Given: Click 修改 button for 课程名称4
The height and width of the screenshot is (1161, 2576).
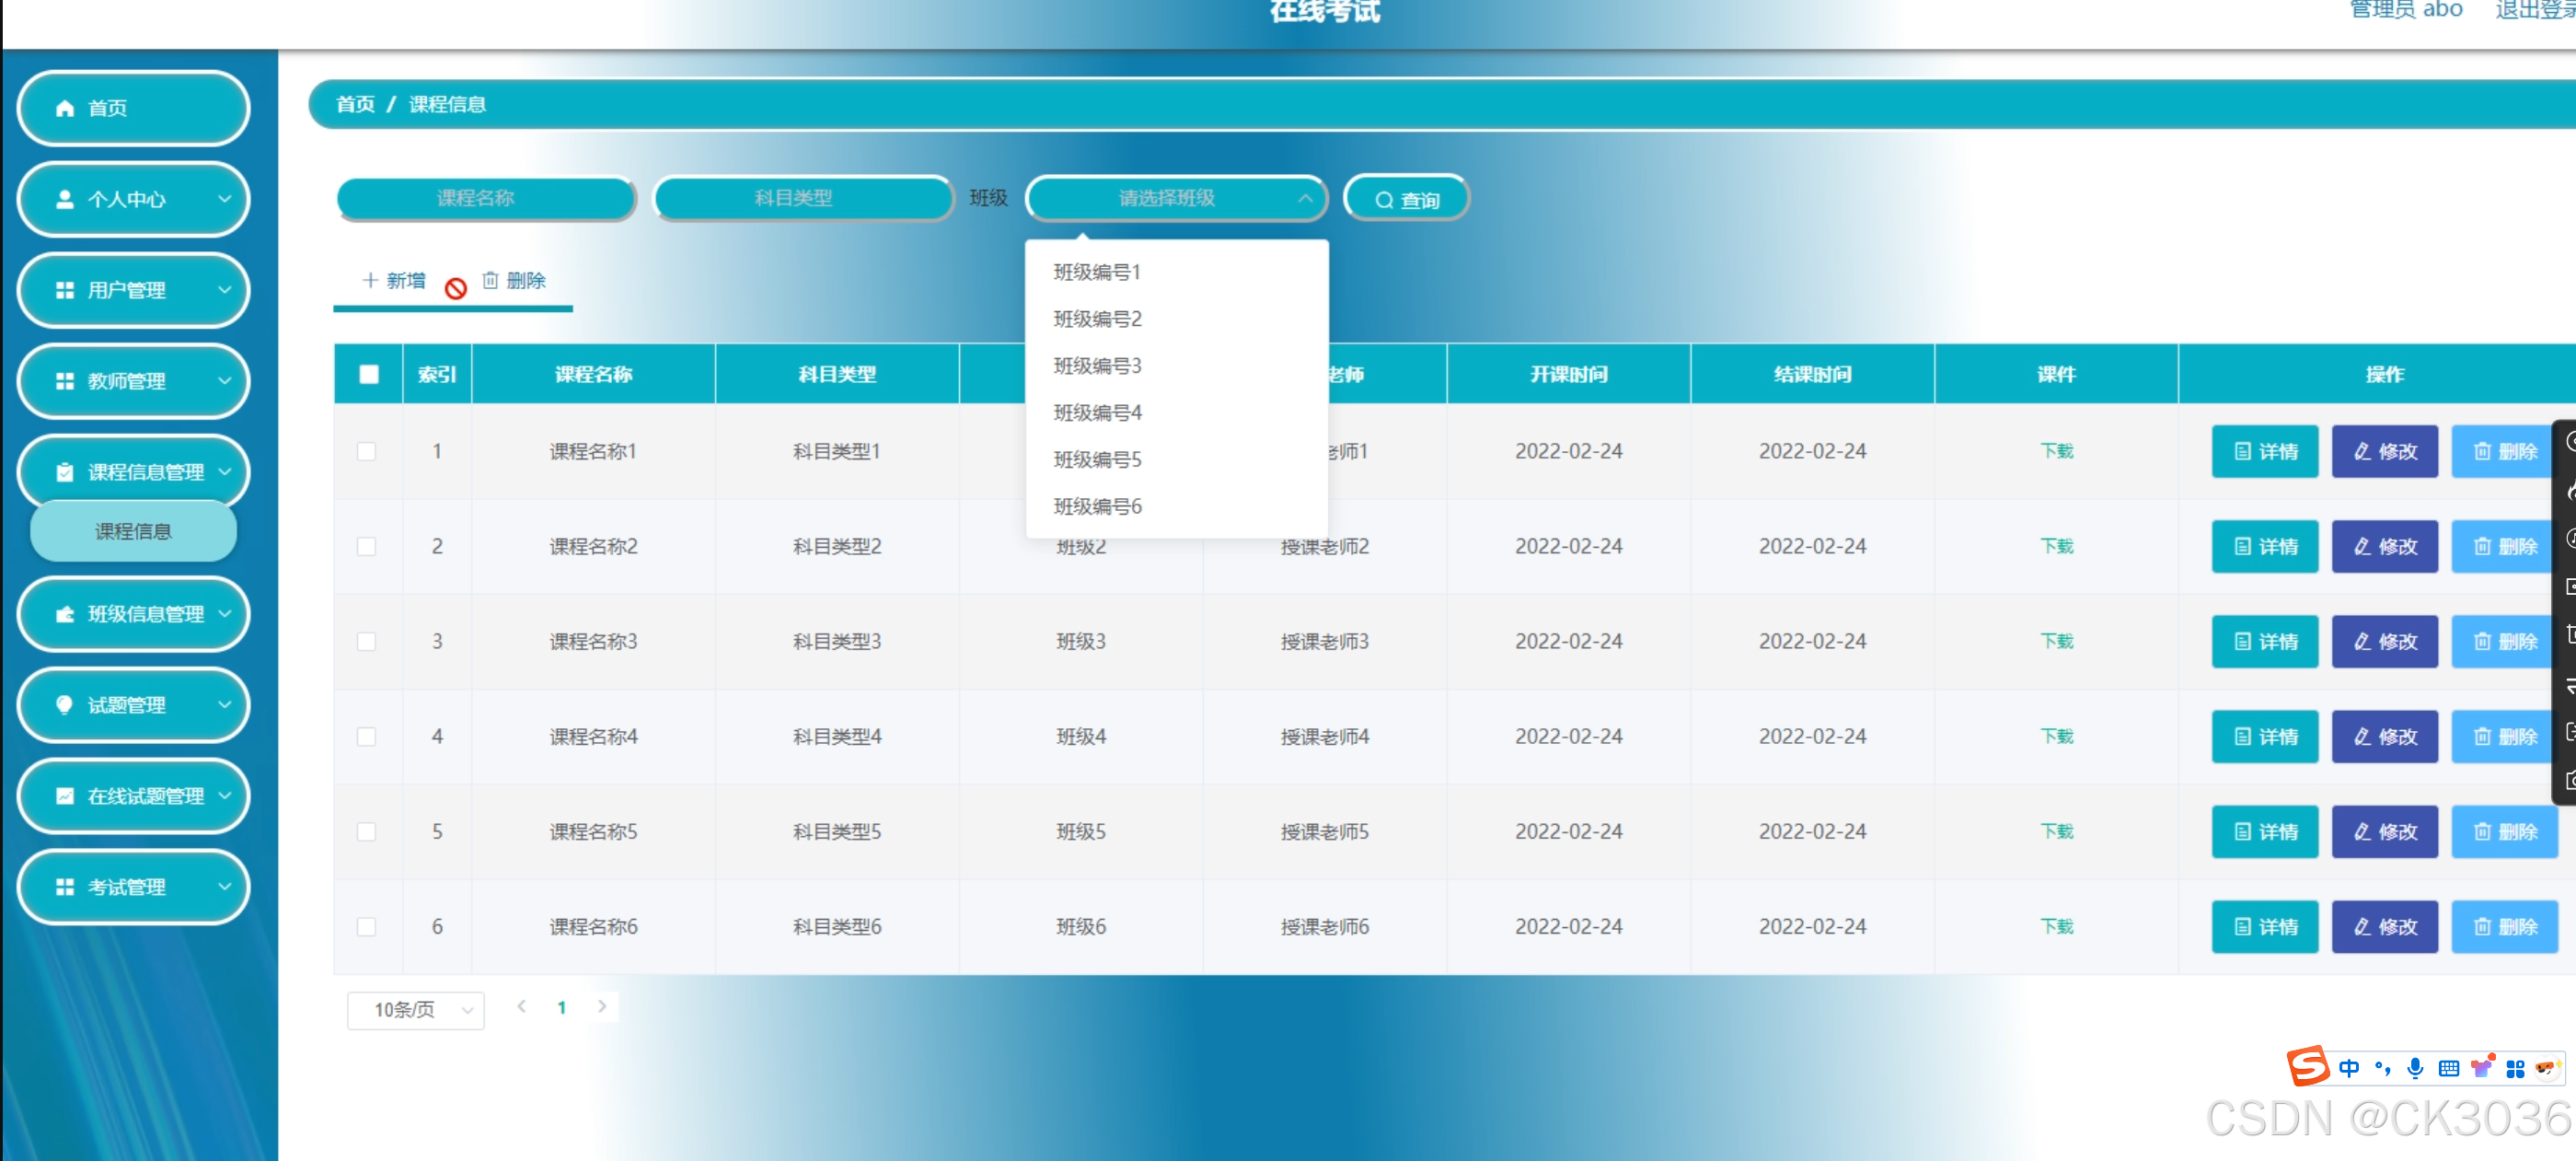Looking at the screenshot, I should (x=2384, y=737).
